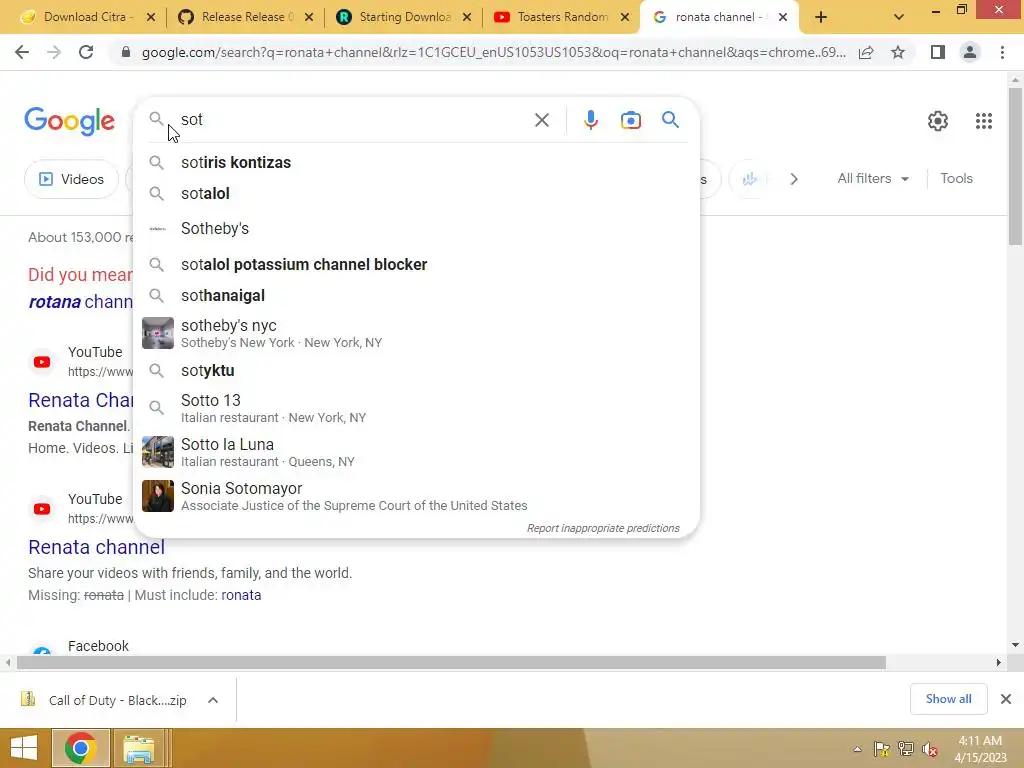Go forward in browser history
This screenshot has height=768, width=1024.
pos(54,52)
